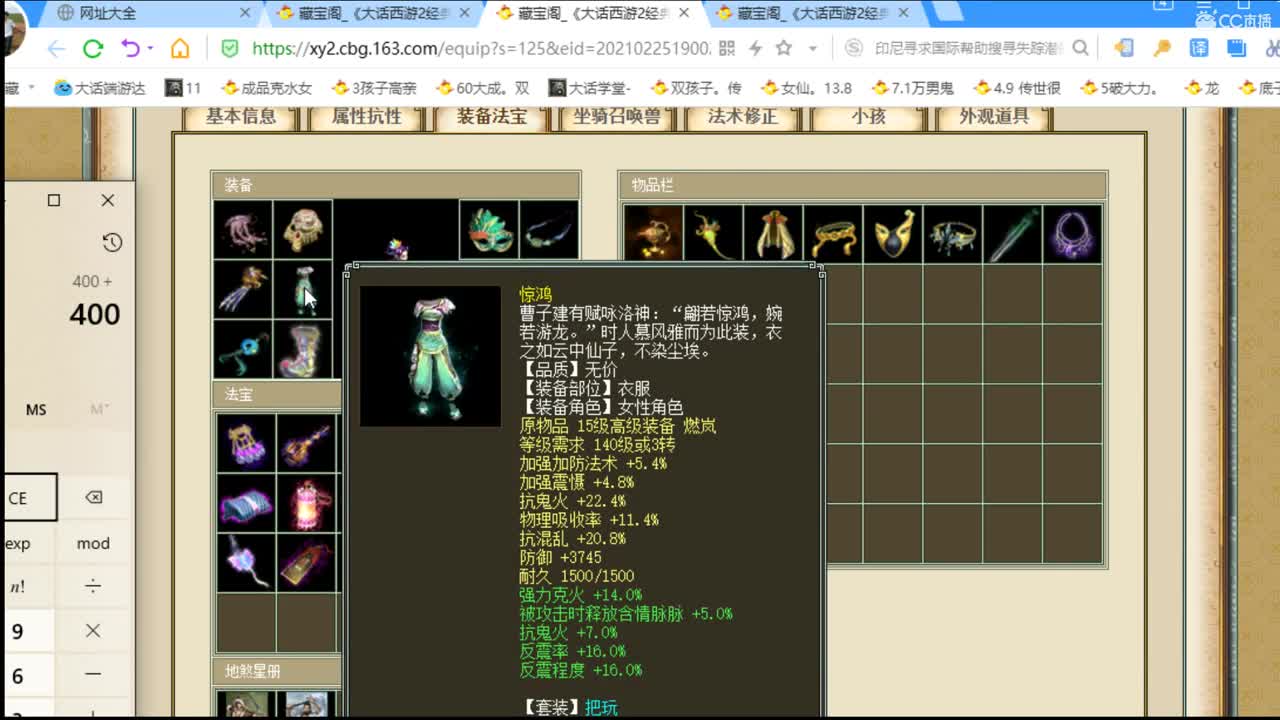Screen dimensions: 1280x720
Task: Select the blue scroll talisman icon
Action: 246,502
